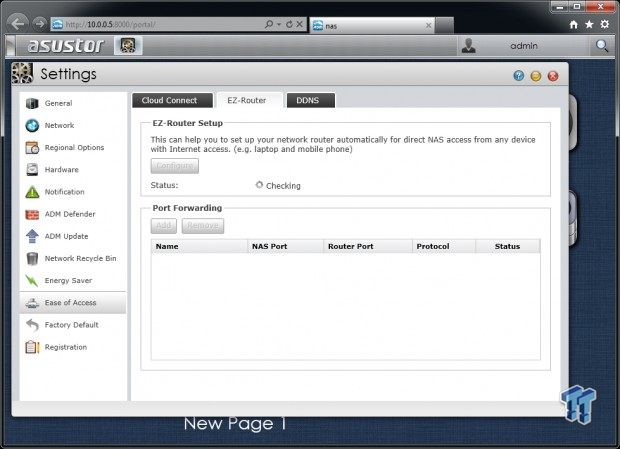The height and width of the screenshot is (449, 620).
Task: Select the ADM Update arrow icon
Action: (32, 236)
